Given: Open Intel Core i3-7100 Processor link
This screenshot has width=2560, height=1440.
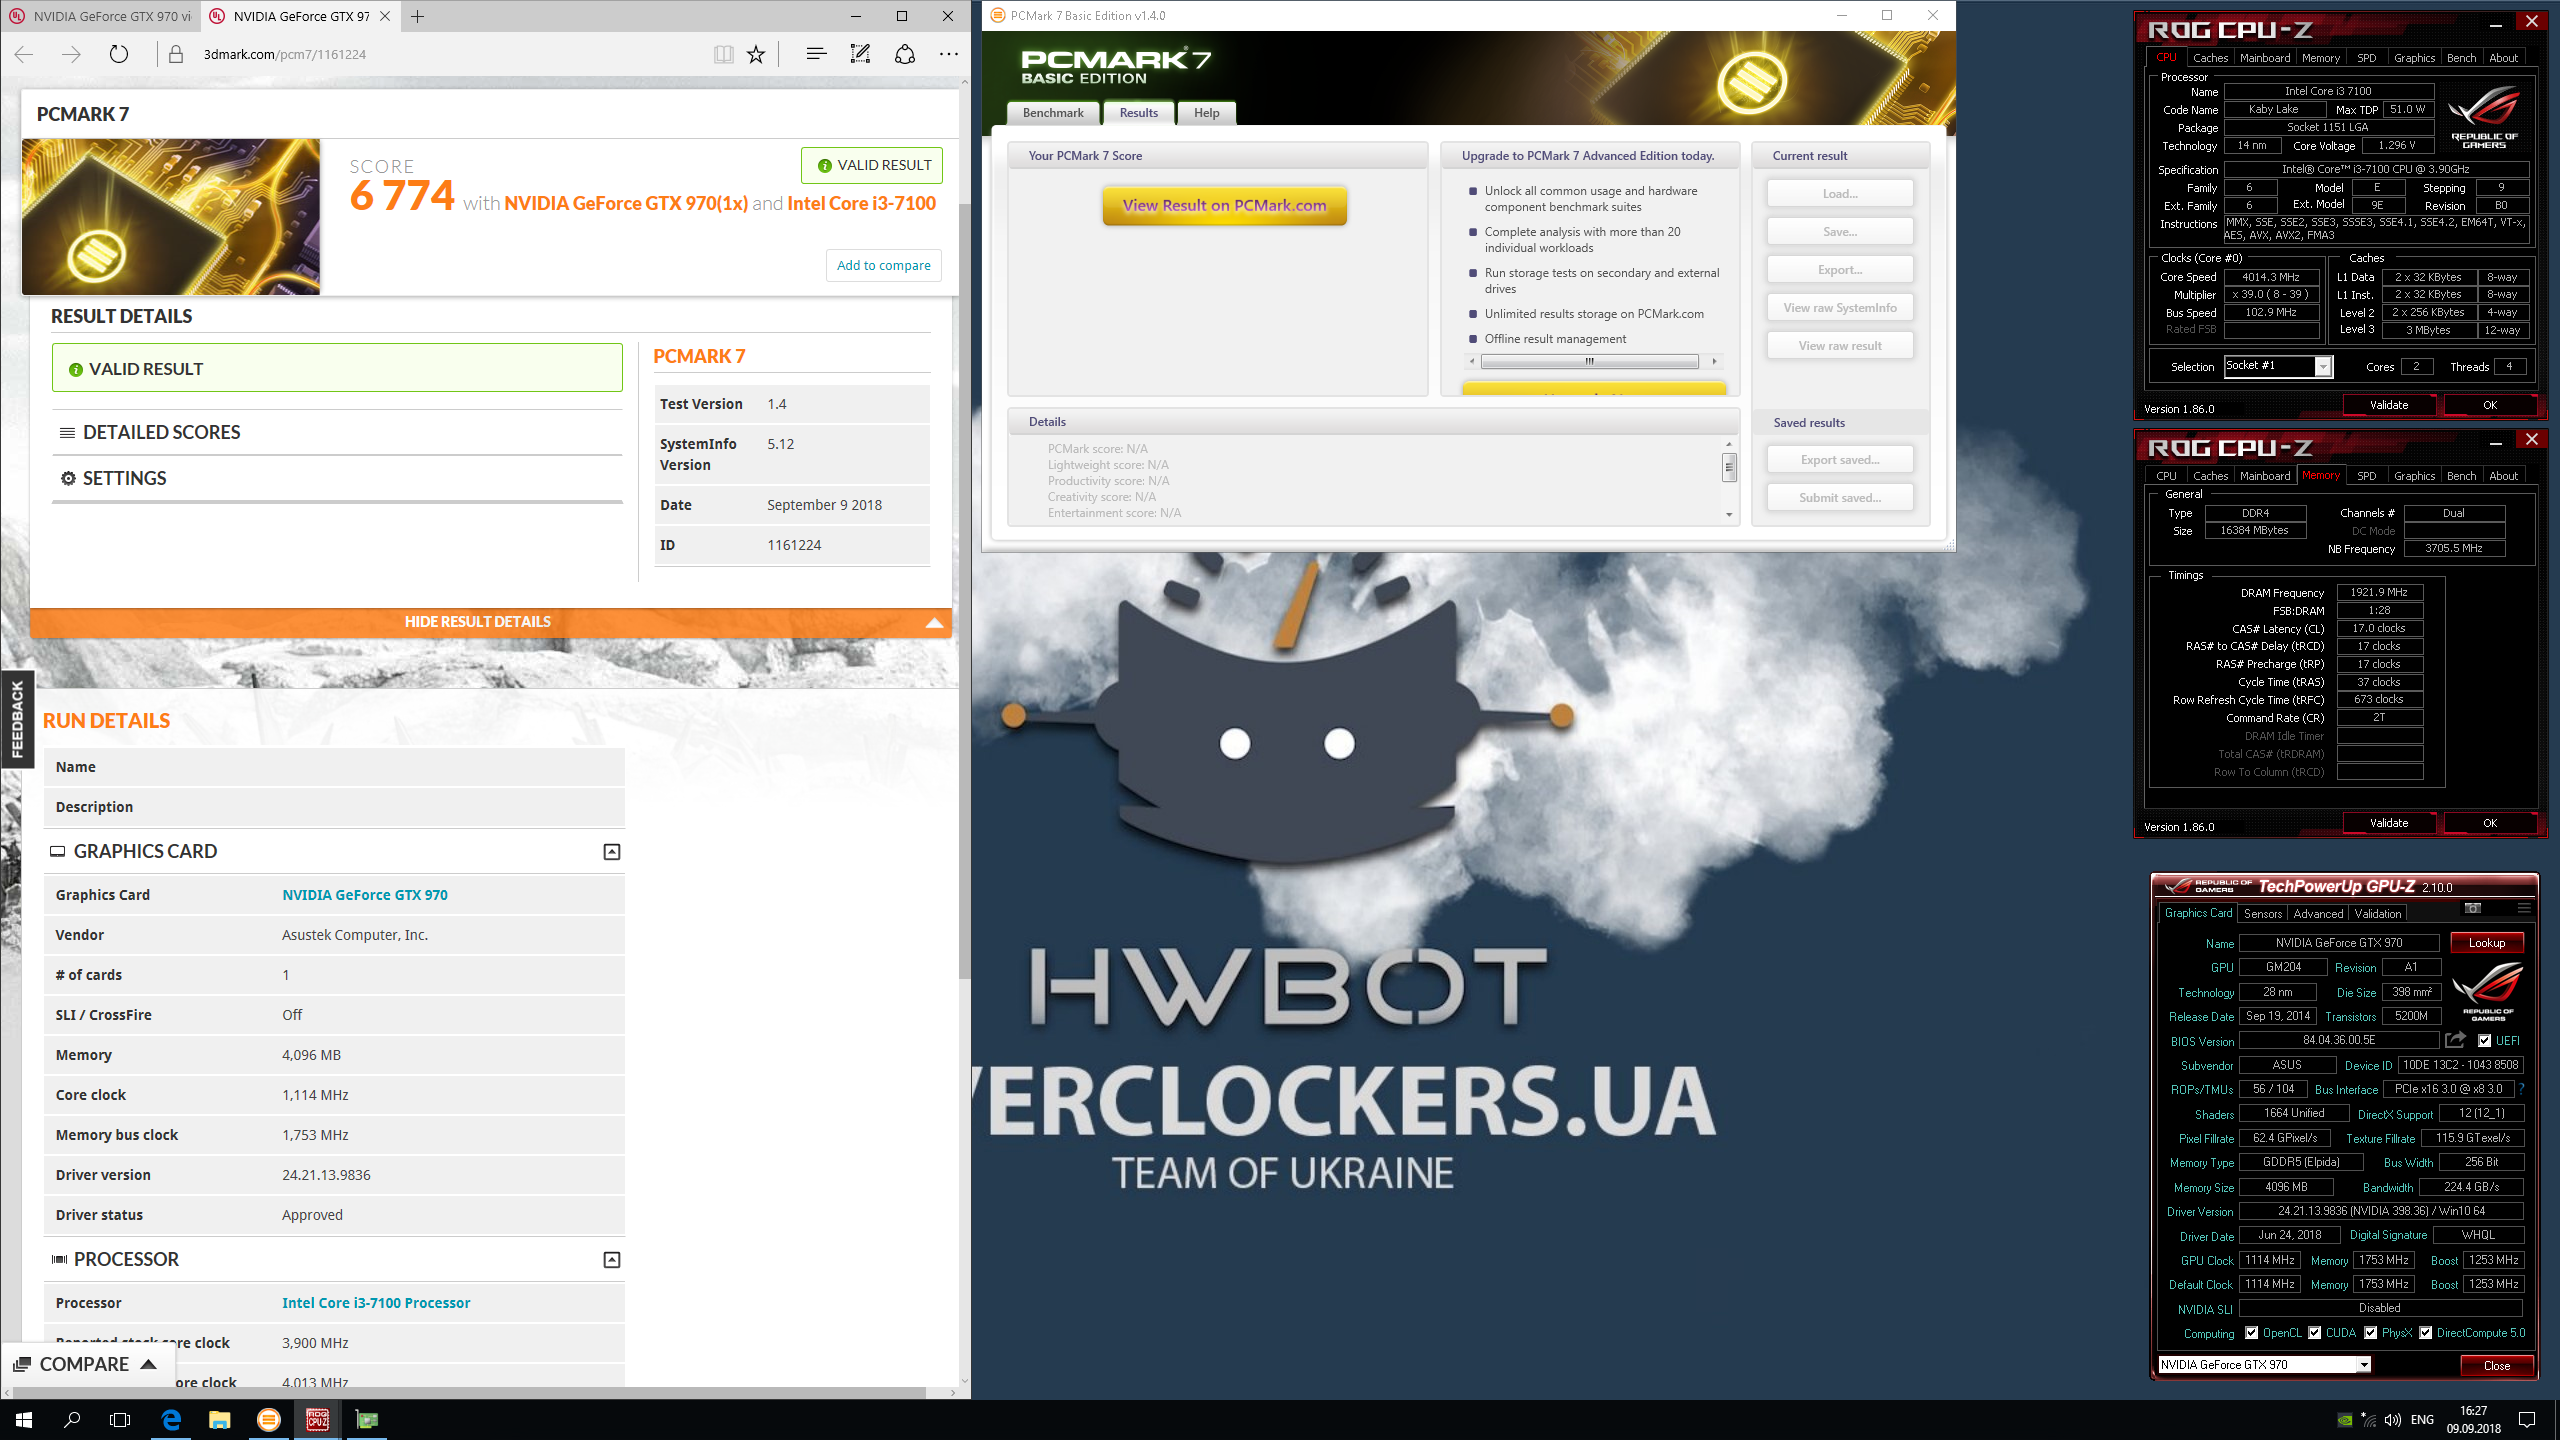Looking at the screenshot, I should click(376, 1303).
